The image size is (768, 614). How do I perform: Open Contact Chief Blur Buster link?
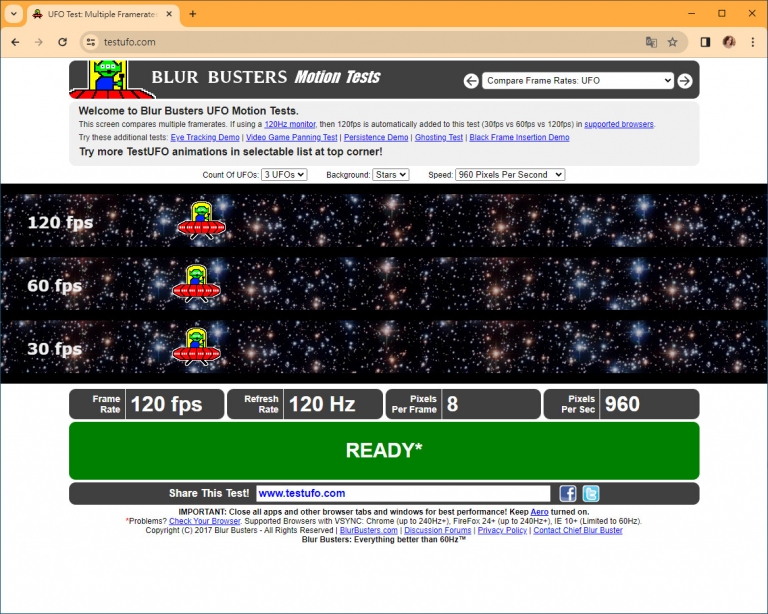(x=578, y=531)
